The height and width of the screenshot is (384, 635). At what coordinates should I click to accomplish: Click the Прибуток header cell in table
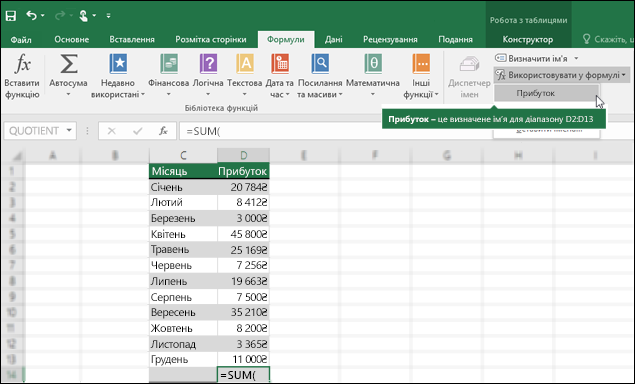coord(243,171)
